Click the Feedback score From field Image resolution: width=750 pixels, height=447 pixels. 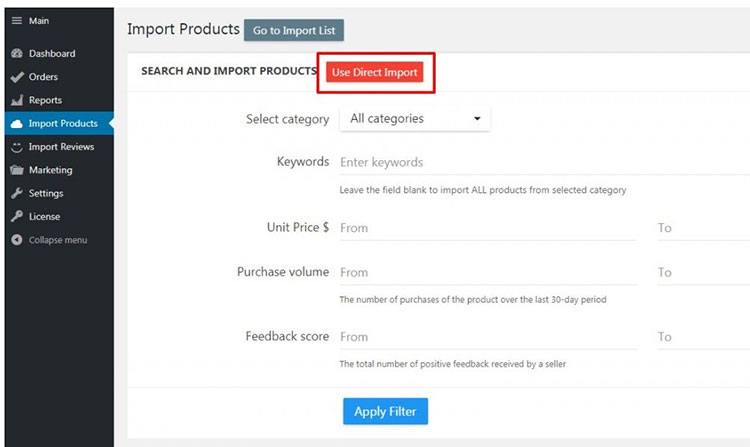pyautogui.click(x=487, y=337)
